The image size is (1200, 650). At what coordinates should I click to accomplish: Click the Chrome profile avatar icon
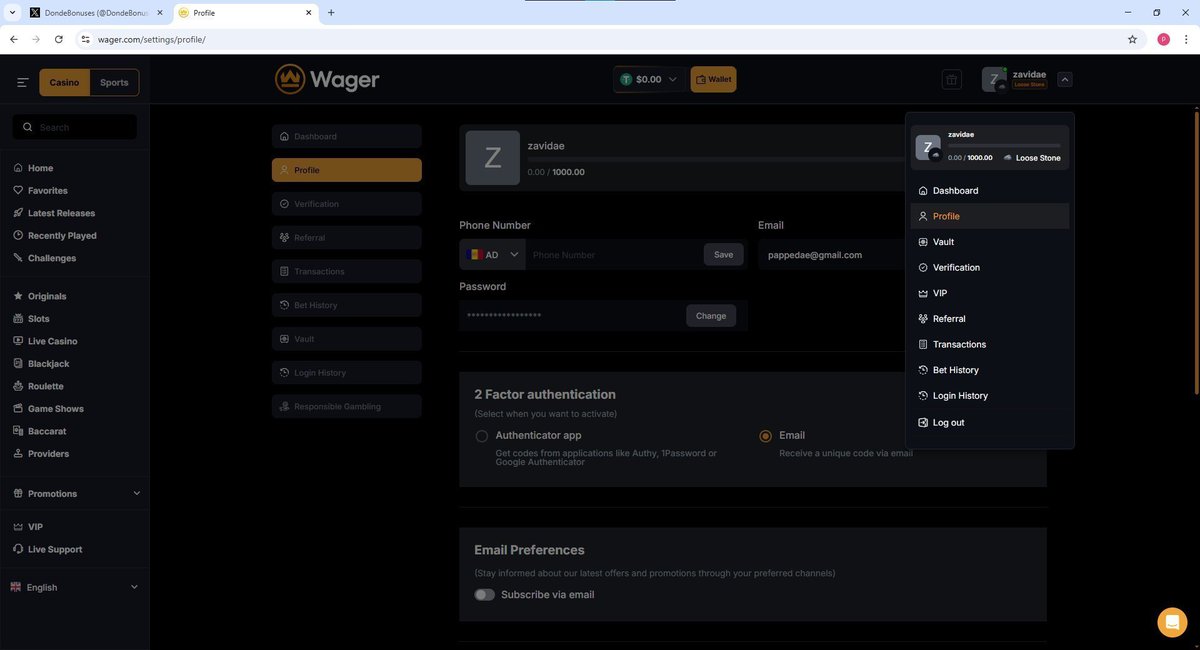1163,39
